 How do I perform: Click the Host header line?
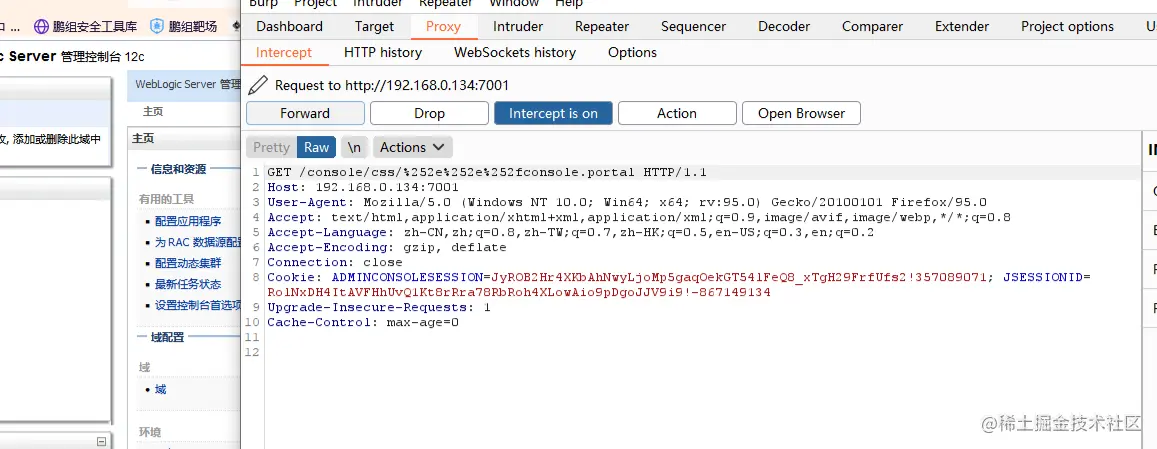point(363,188)
